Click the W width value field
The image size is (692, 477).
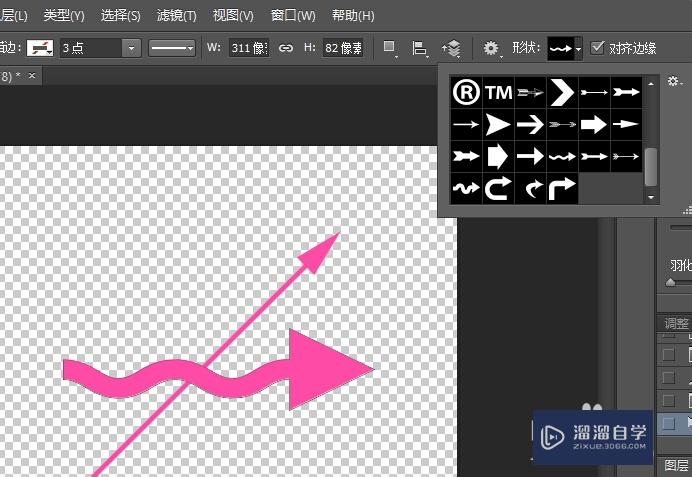tap(249, 48)
